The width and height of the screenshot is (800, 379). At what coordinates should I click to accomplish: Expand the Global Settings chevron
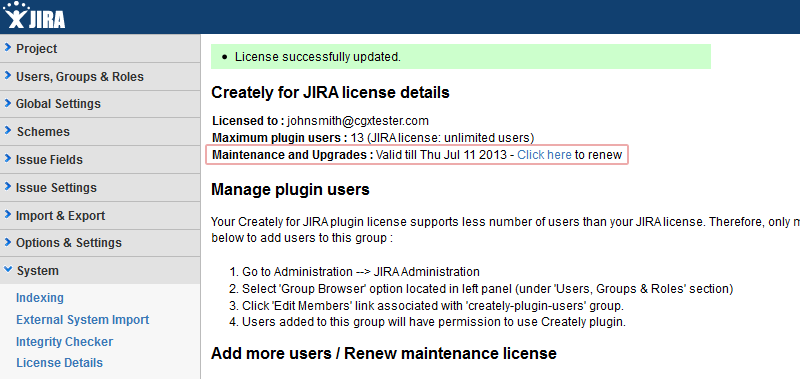8,103
